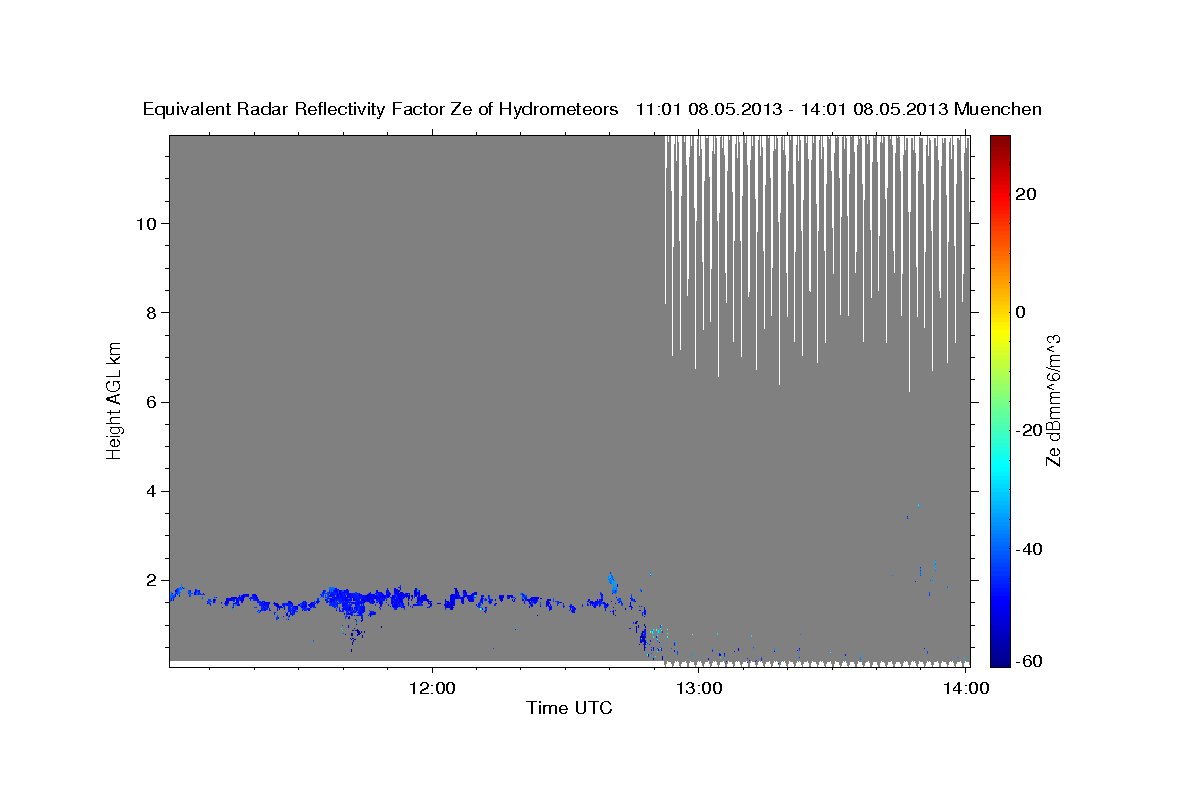Click the colorbar label 0
Screen dimensions: 1200x800
click(1021, 312)
